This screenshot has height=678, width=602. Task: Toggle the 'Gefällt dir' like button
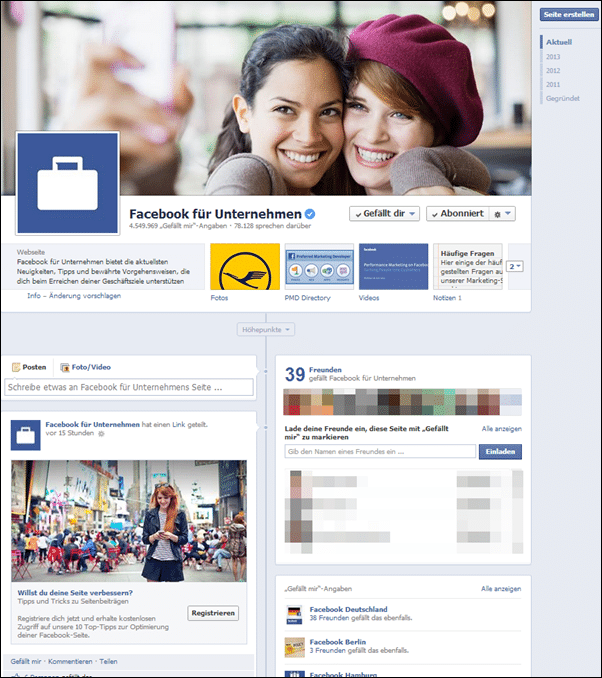pos(384,214)
